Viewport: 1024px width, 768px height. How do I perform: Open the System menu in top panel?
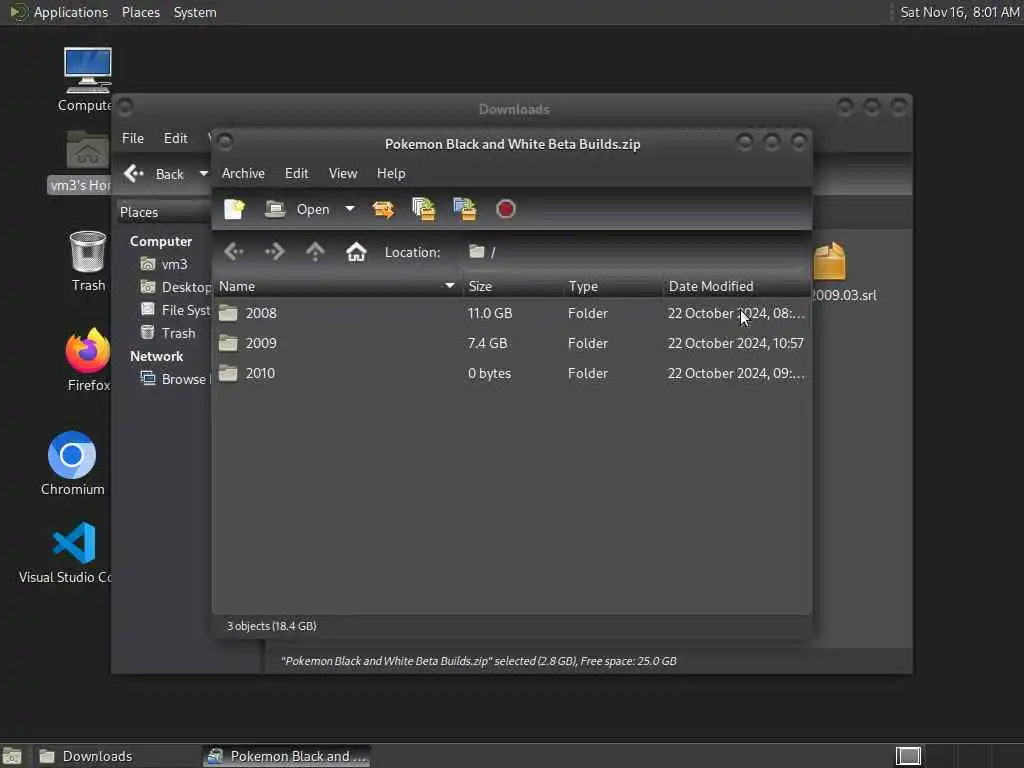[x=195, y=12]
